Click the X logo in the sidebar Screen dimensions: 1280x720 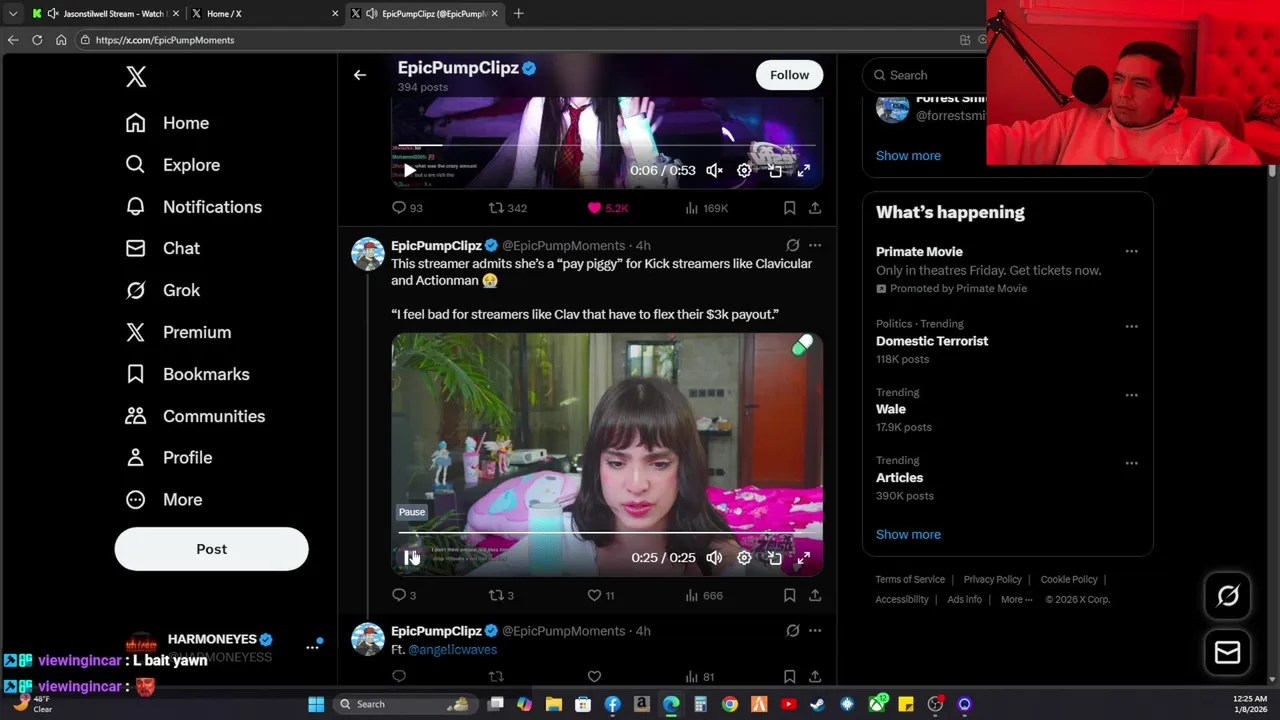136,76
